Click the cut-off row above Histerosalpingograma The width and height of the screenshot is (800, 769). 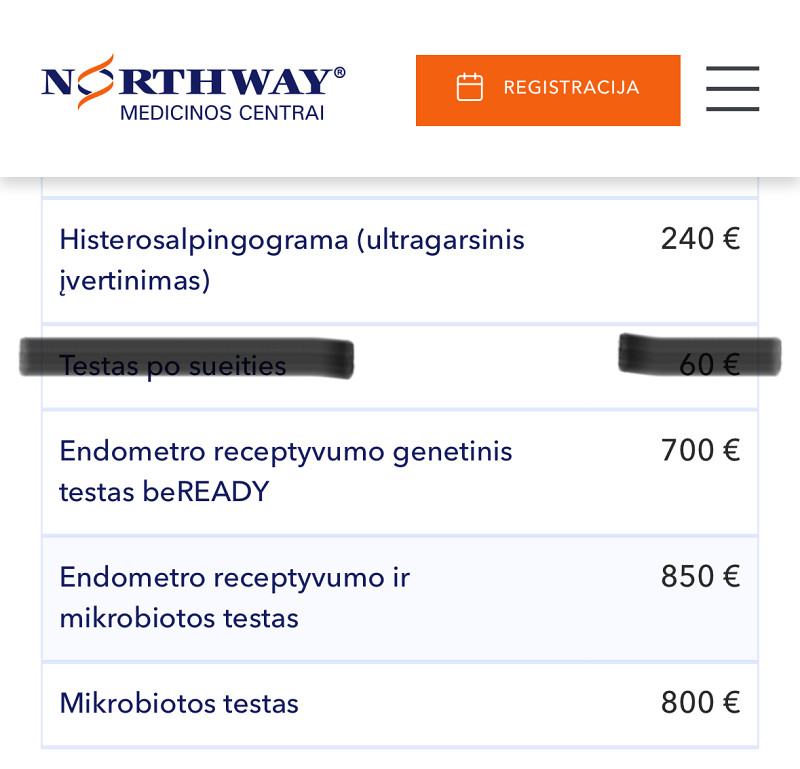tap(400, 187)
